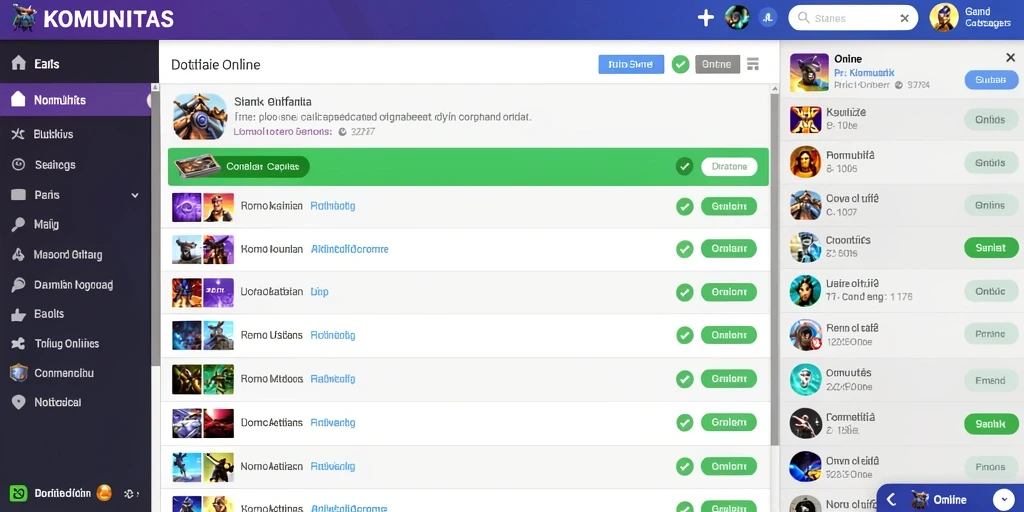Click round blue icon beside search
The width and height of the screenshot is (1024, 512).
coord(767,18)
